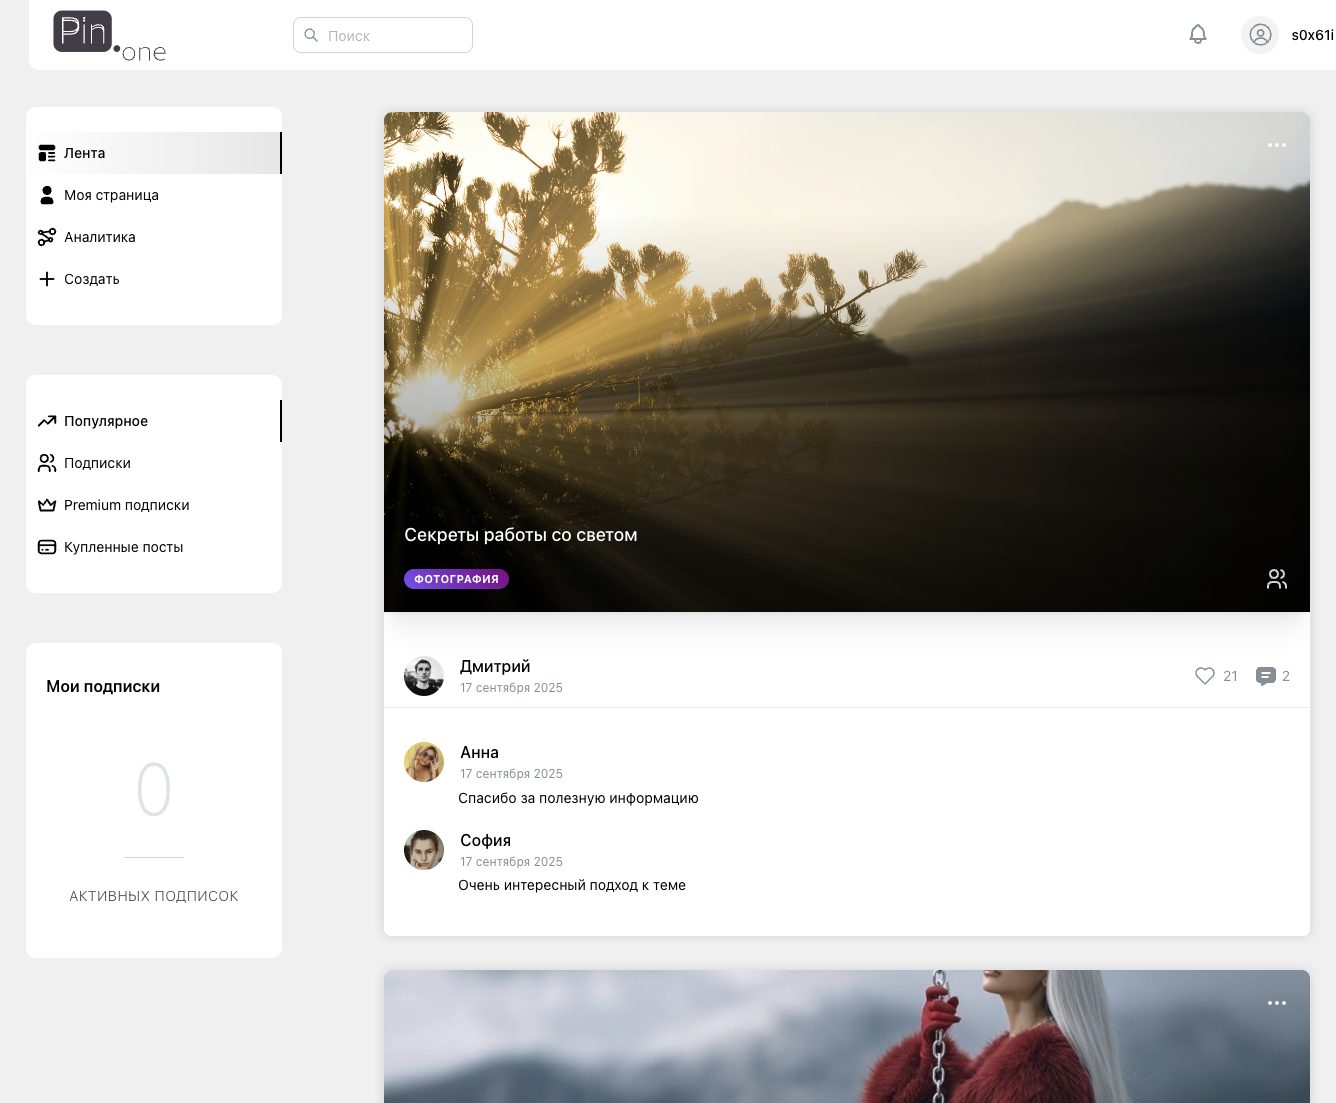
Task: Open comments via speech bubble icon
Action: pos(1266,676)
